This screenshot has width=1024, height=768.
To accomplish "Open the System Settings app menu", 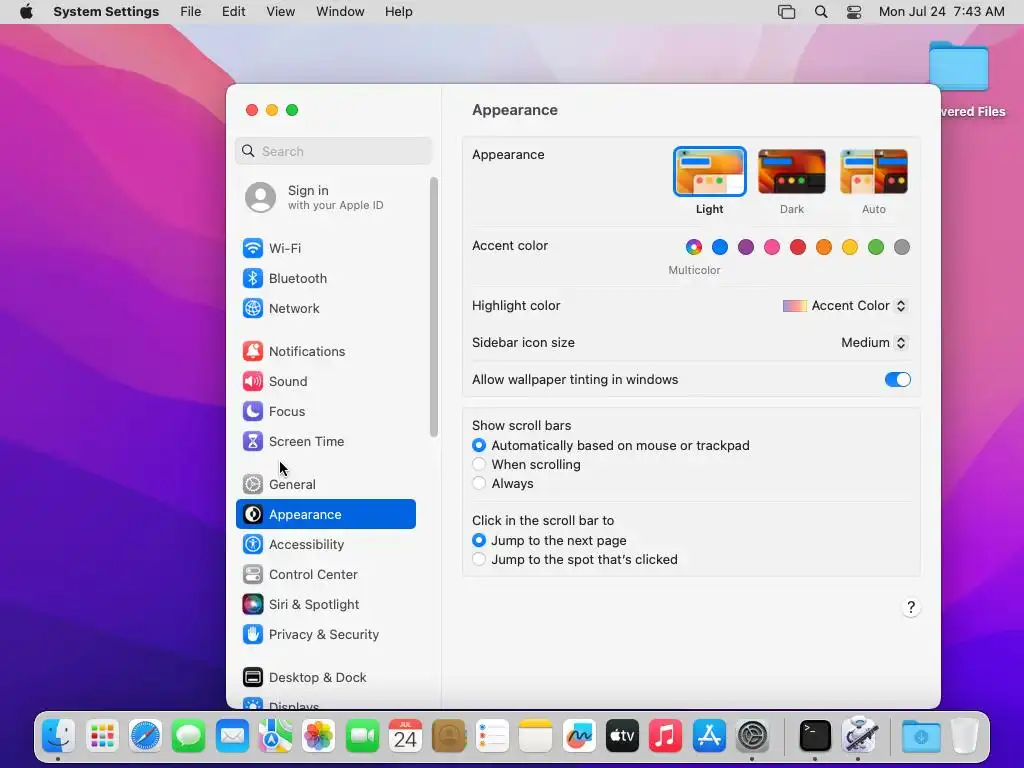I will pyautogui.click(x=106, y=12).
